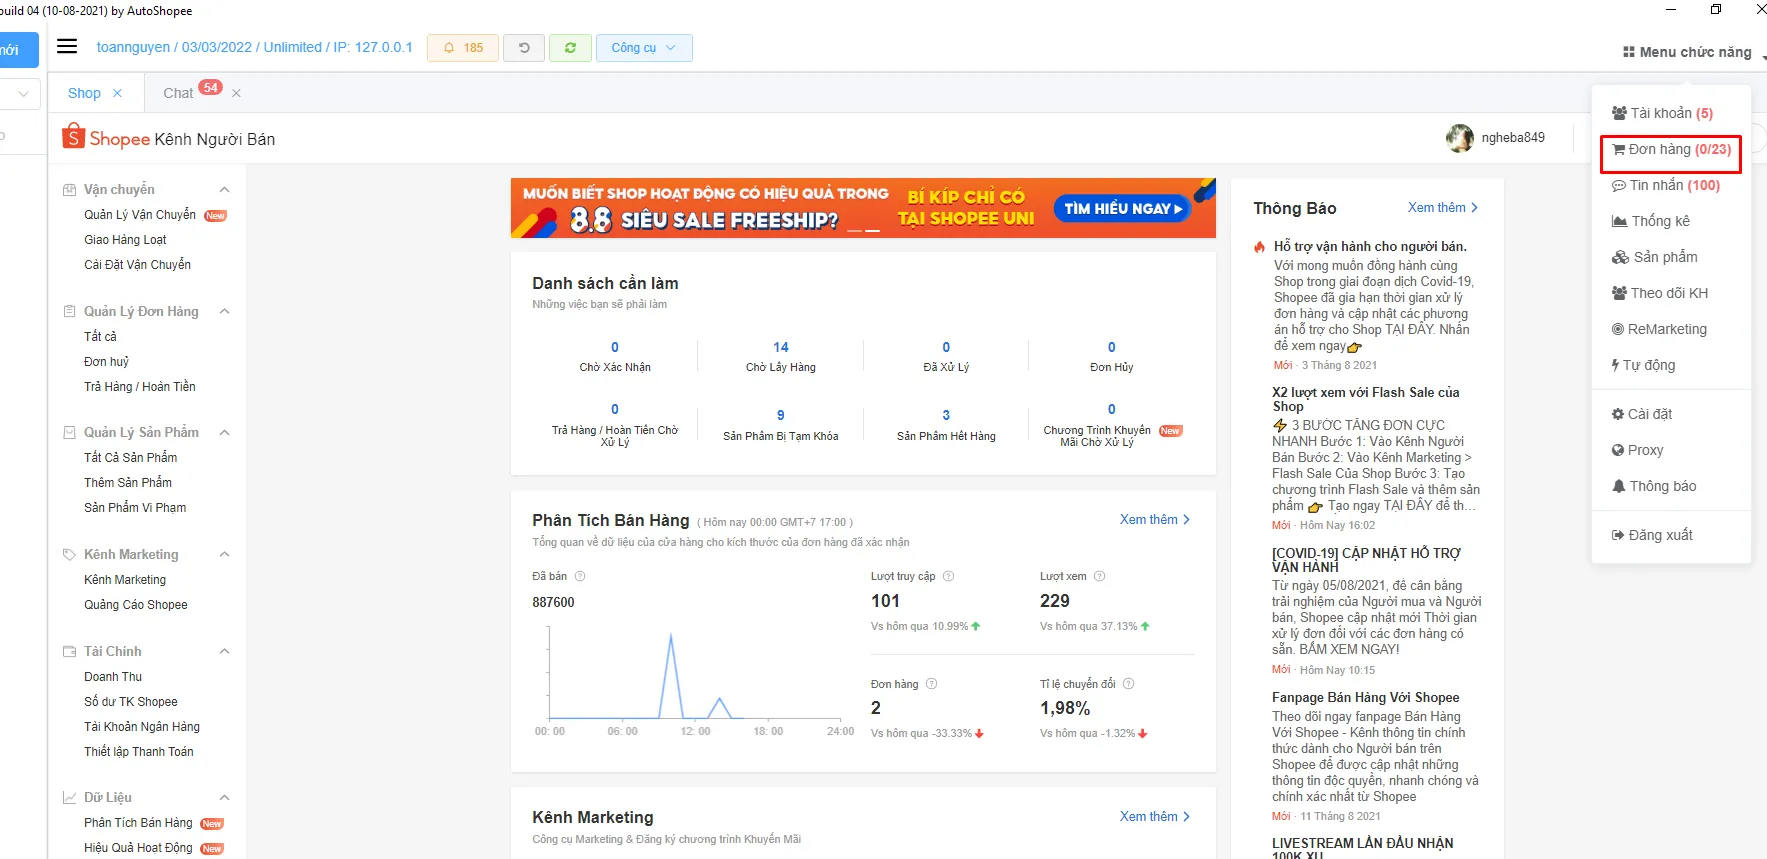Click the ngheba849 profile avatar
This screenshot has width=1767, height=859.
point(1460,138)
